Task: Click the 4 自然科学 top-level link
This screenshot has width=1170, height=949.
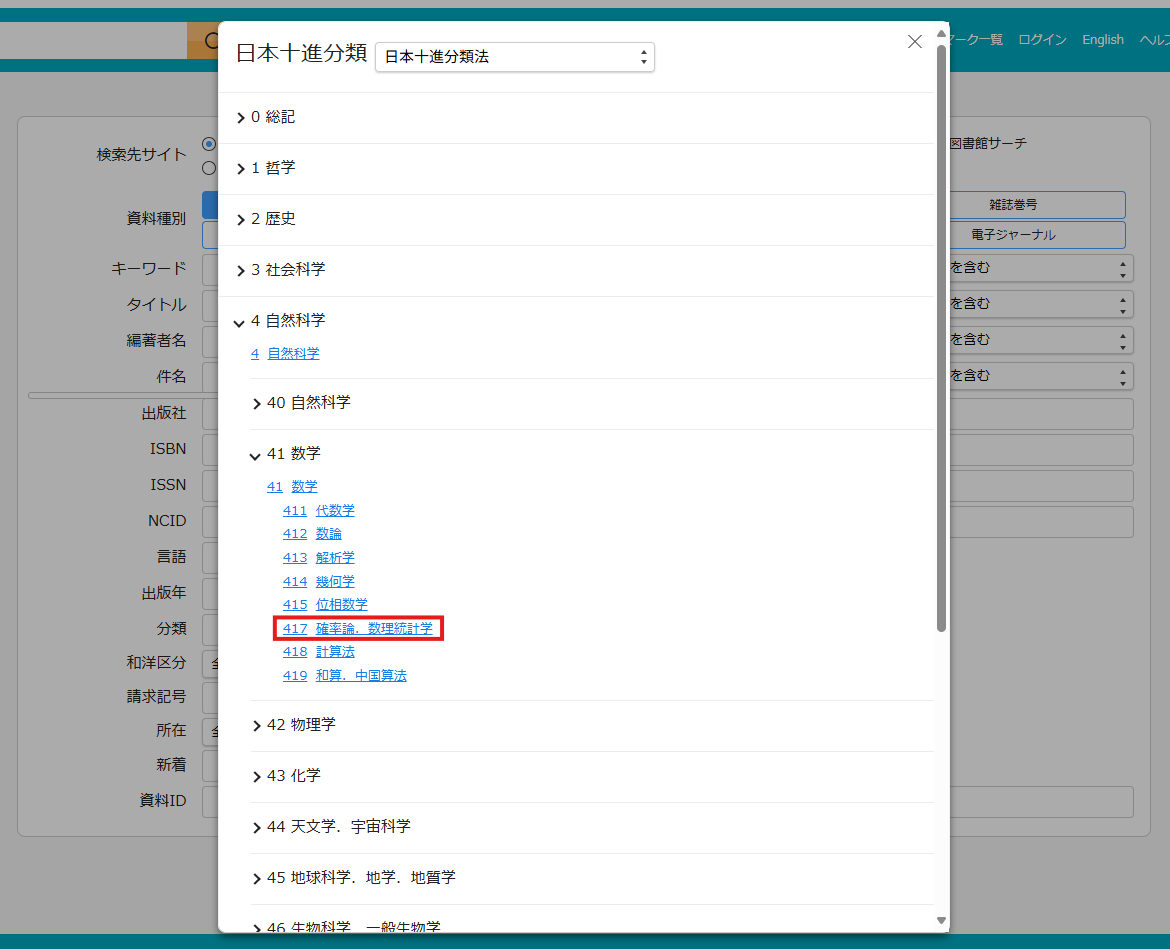Action: (293, 354)
